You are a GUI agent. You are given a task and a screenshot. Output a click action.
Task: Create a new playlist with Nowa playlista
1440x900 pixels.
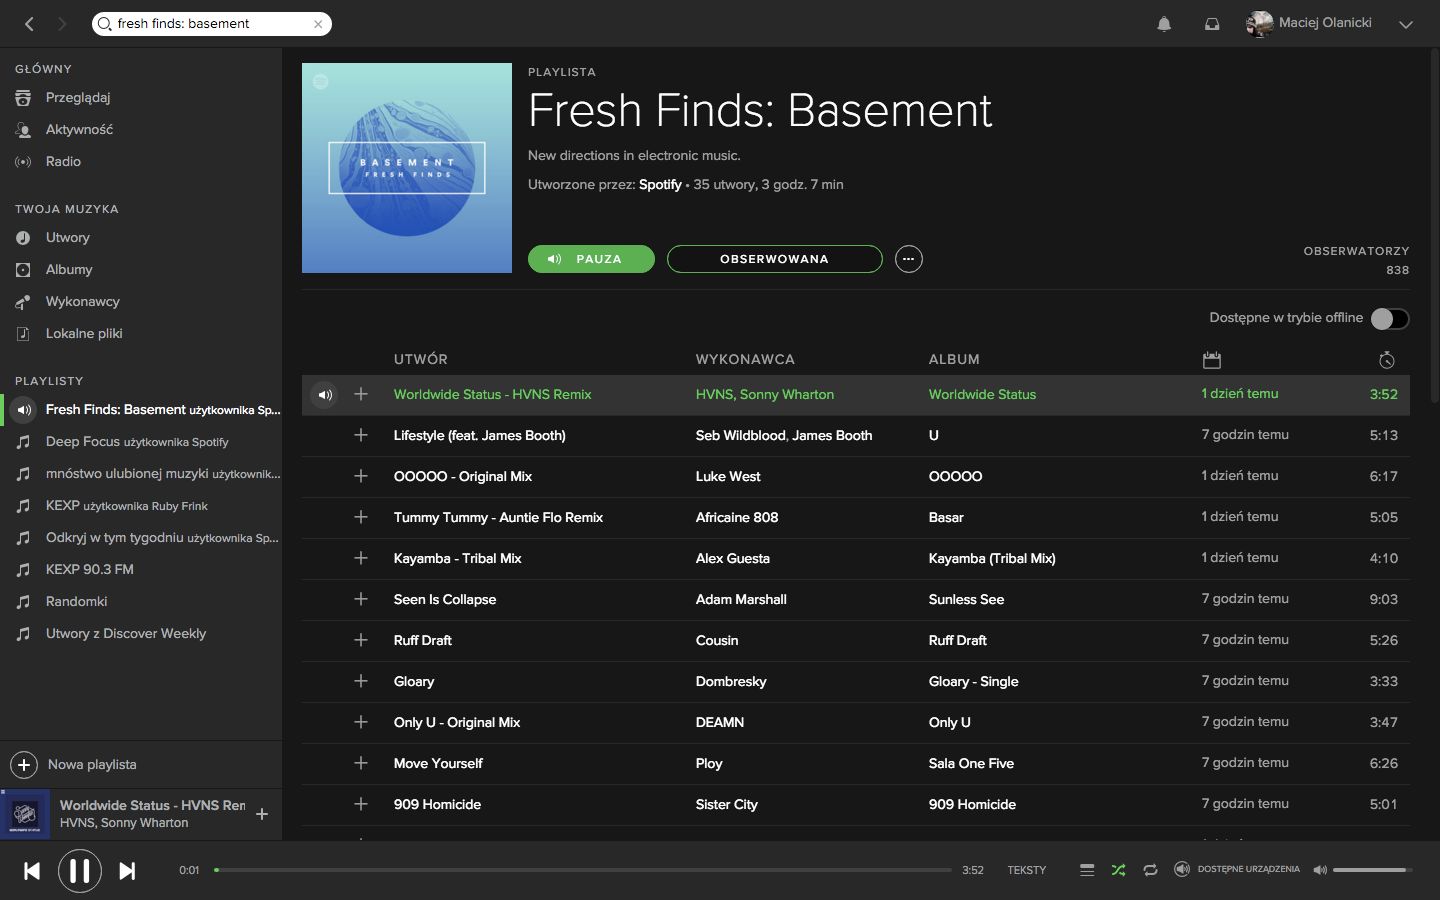click(73, 764)
